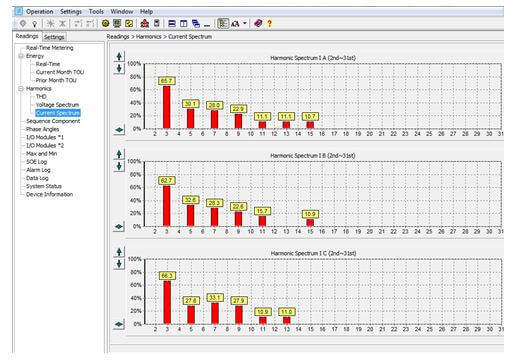Click the 33.1 bar label in I C chart

[x=215, y=297]
